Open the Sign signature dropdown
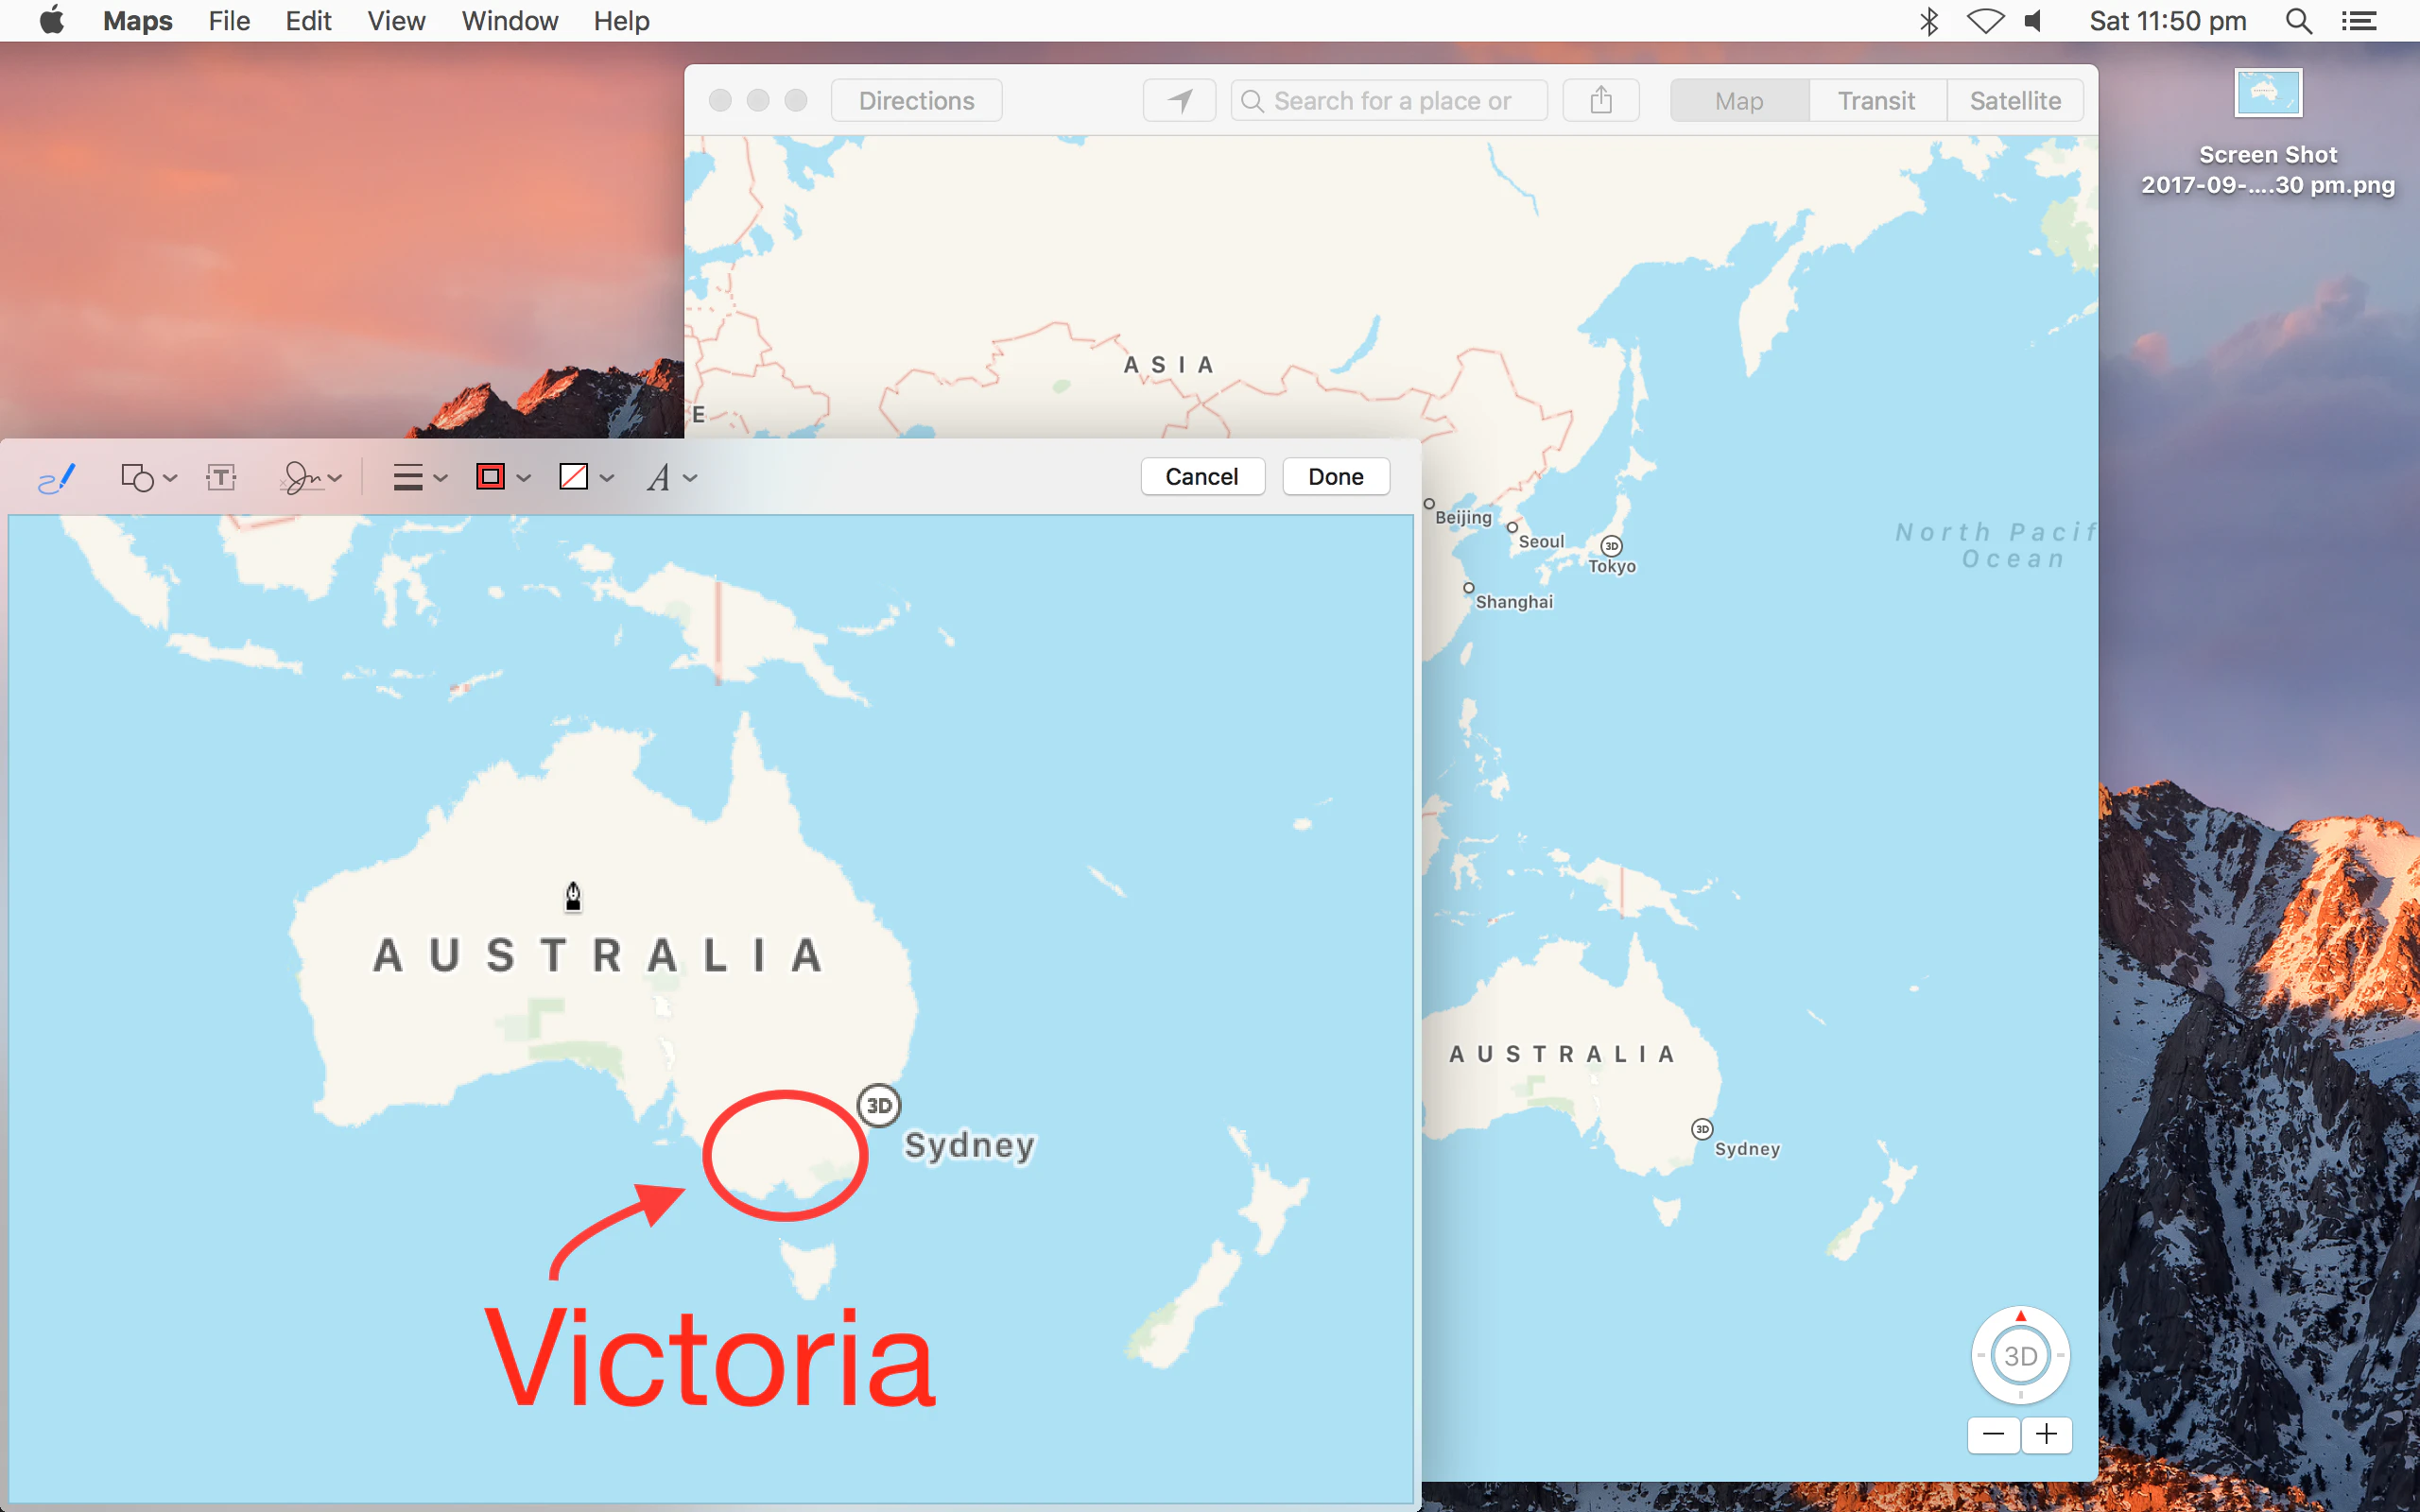The image size is (2420, 1512). click(x=311, y=478)
